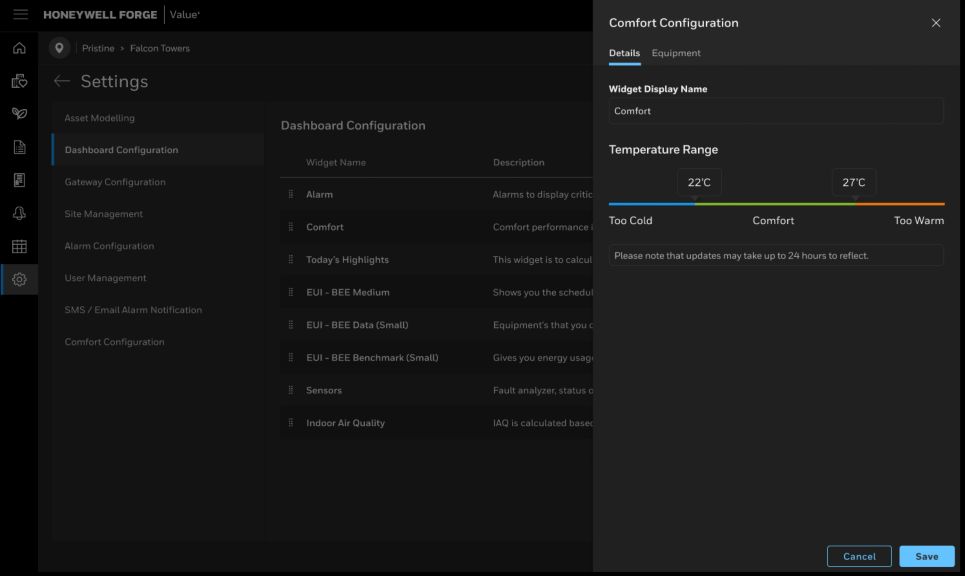The image size is (965, 576).
Task: Click the green Comfort range of slider
Action: click(x=775, y=204)
